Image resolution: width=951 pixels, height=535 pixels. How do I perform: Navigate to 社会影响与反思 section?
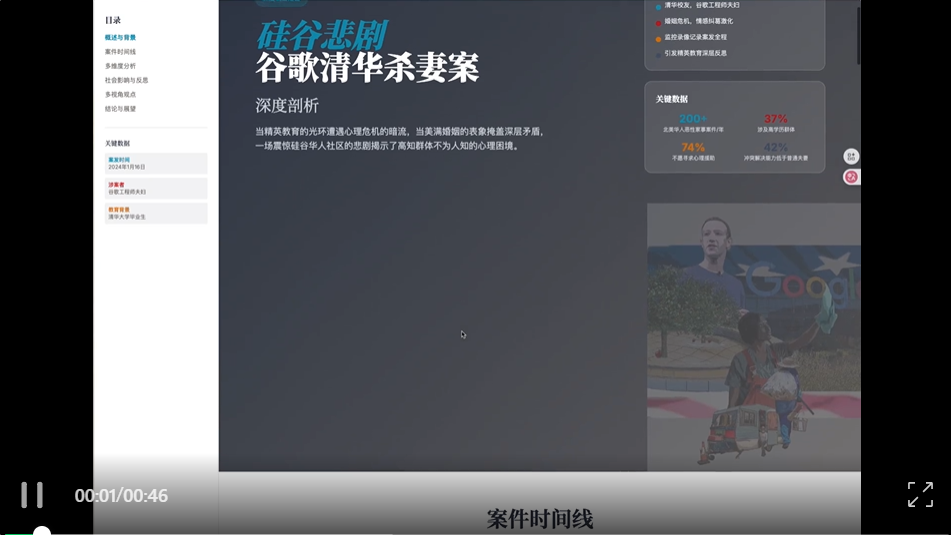pos(126,80)
